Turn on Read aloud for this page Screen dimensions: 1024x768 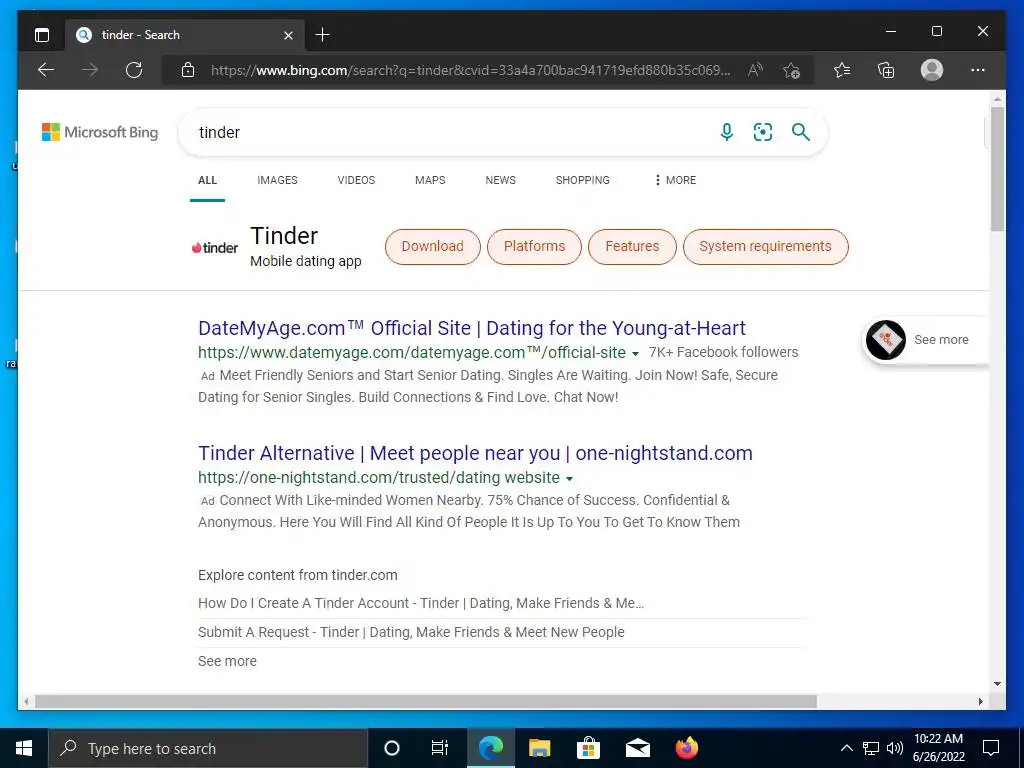pos(755,70)
